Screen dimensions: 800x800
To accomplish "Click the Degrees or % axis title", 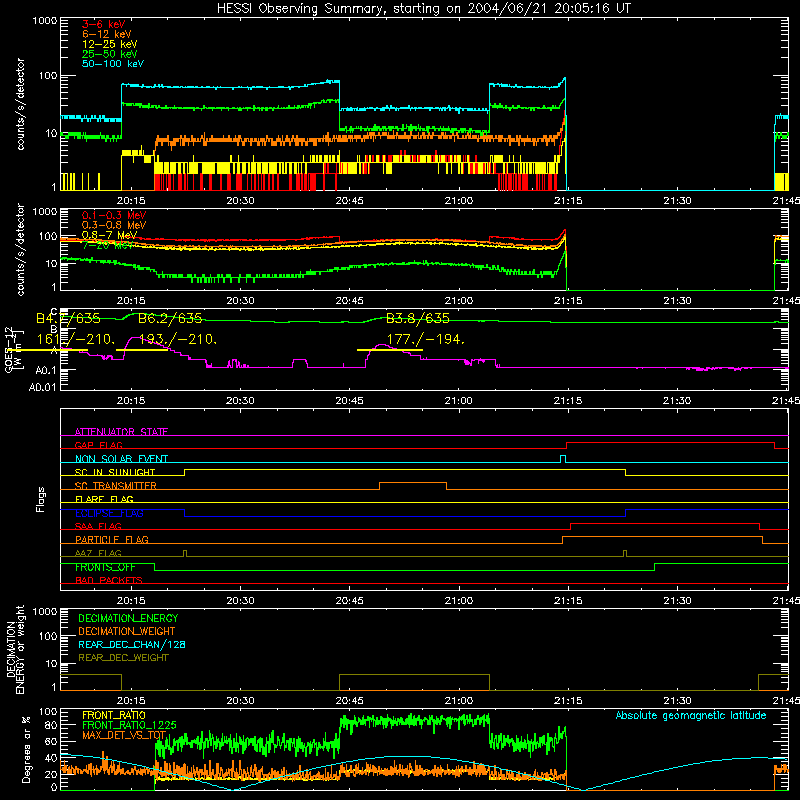I will [26, 749].
